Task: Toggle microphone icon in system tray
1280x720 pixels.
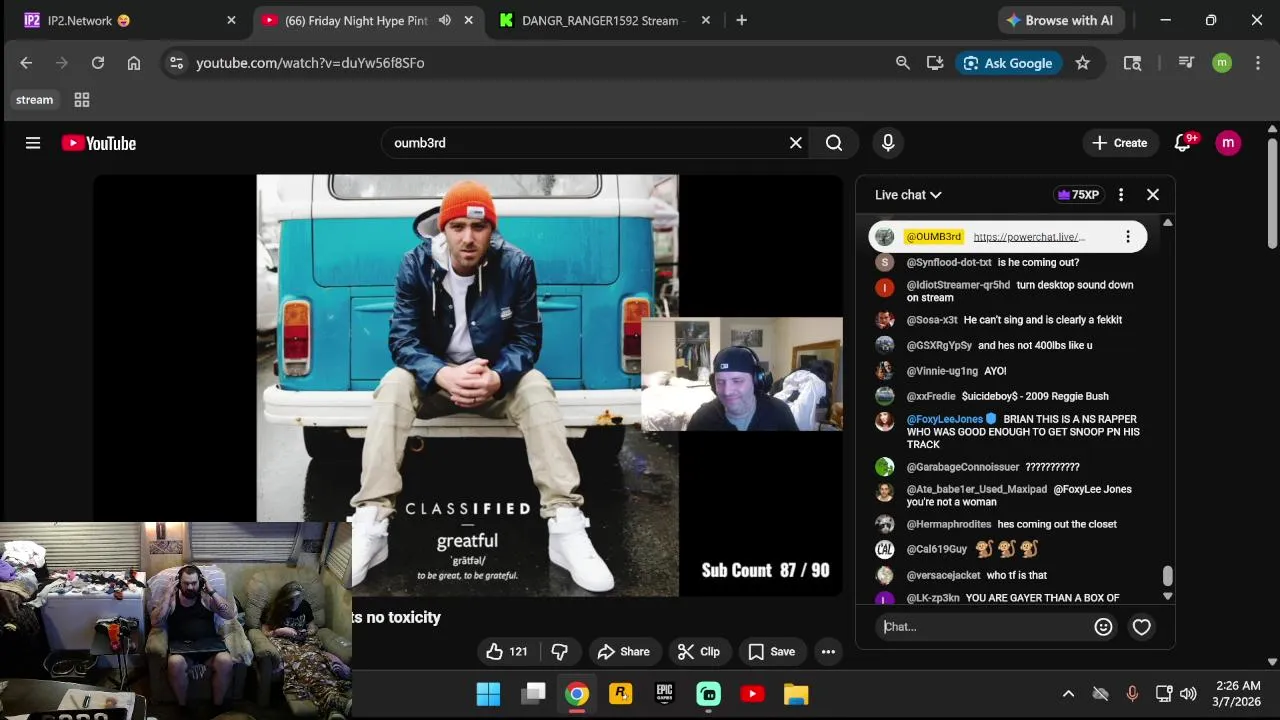Action: tap(1132, 694)
